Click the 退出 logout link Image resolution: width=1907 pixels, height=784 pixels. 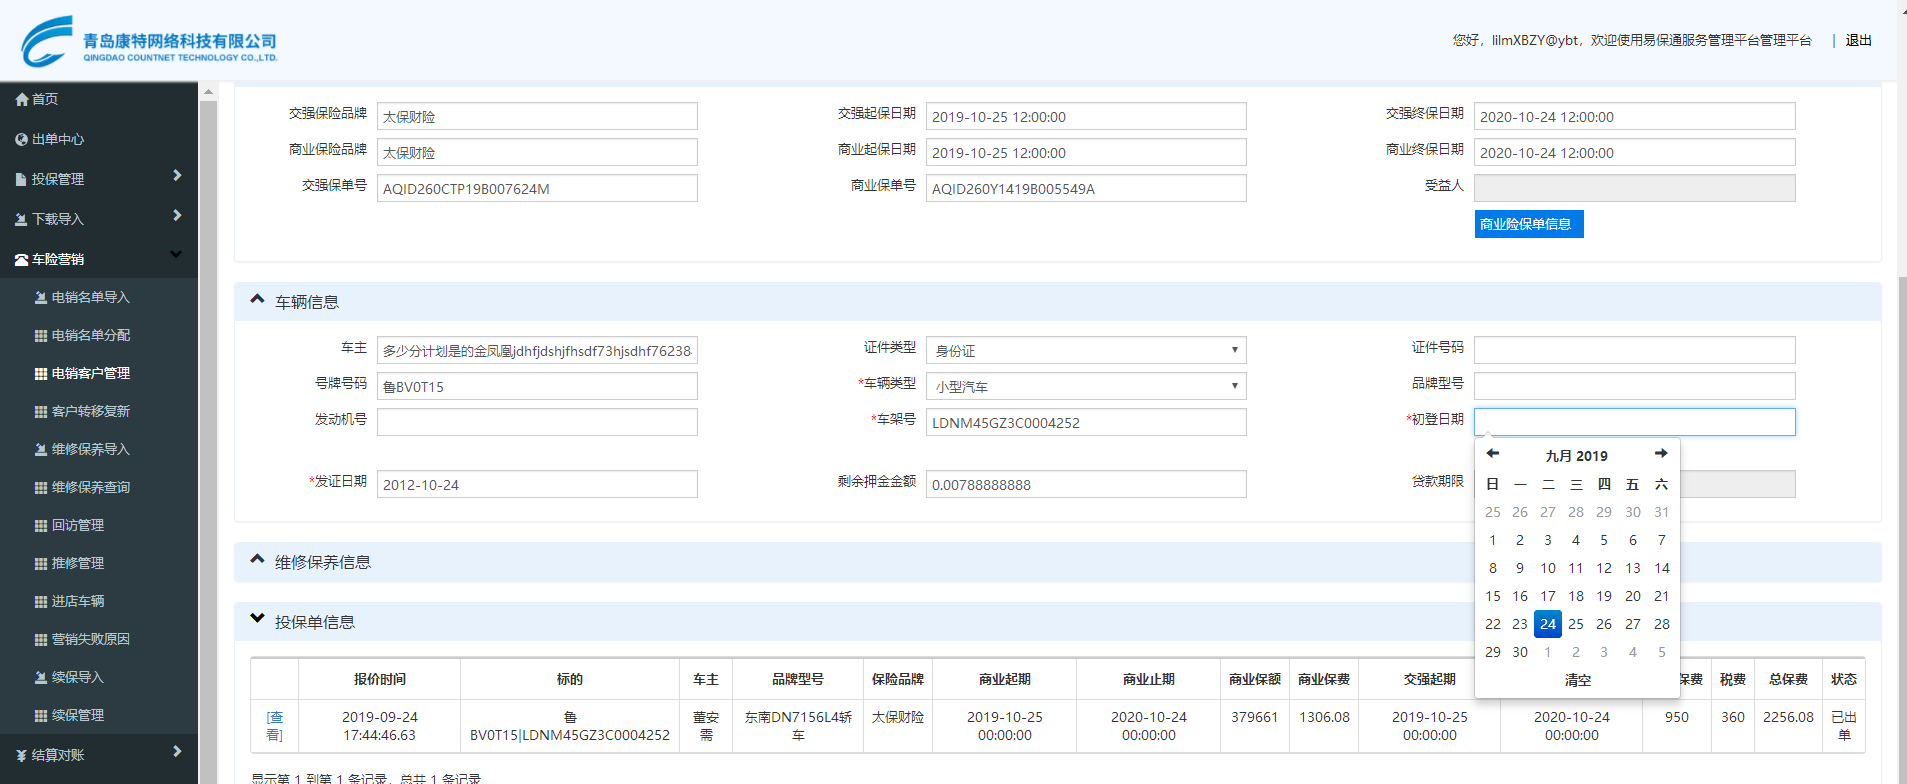[1858, 40]
